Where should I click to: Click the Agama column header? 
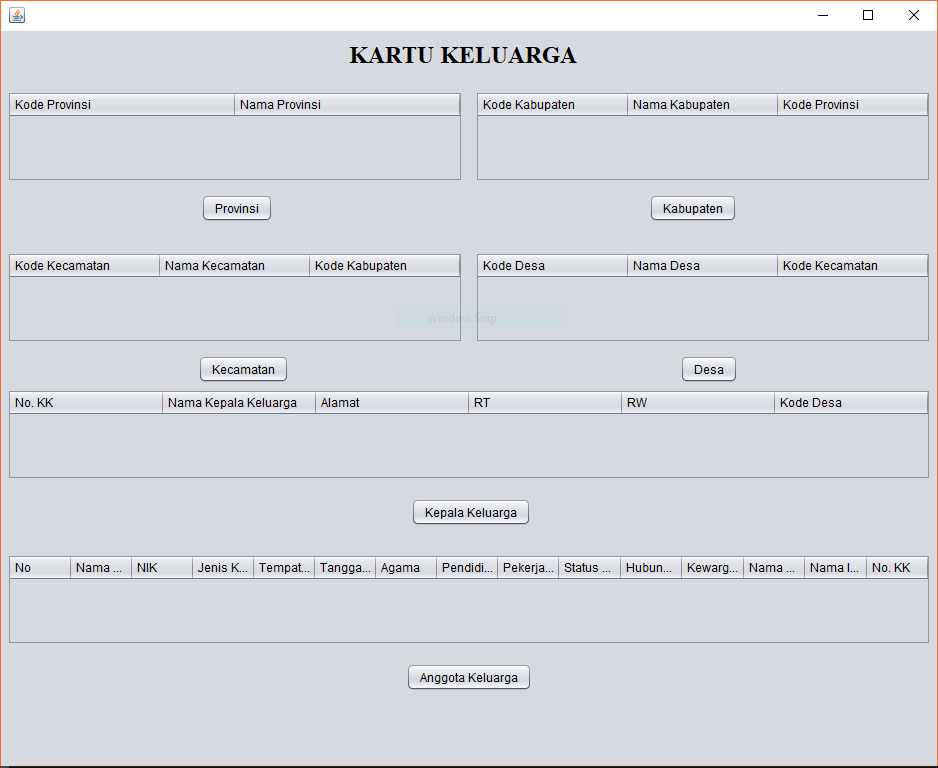tap(405, 567)
